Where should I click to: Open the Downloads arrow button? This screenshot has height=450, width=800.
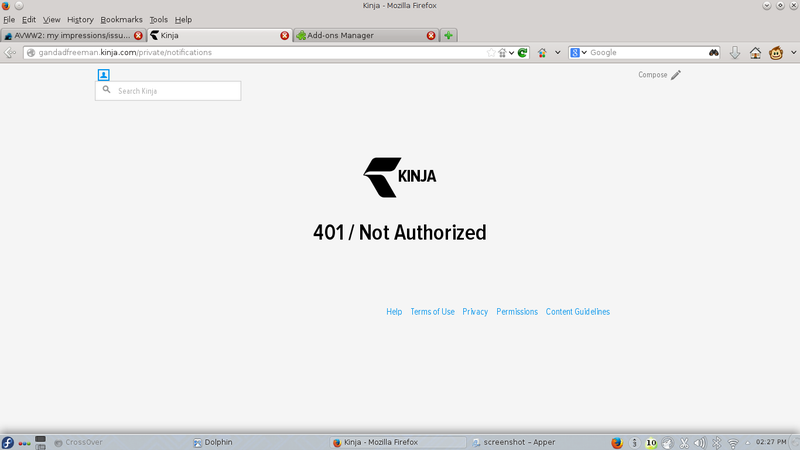735,53
